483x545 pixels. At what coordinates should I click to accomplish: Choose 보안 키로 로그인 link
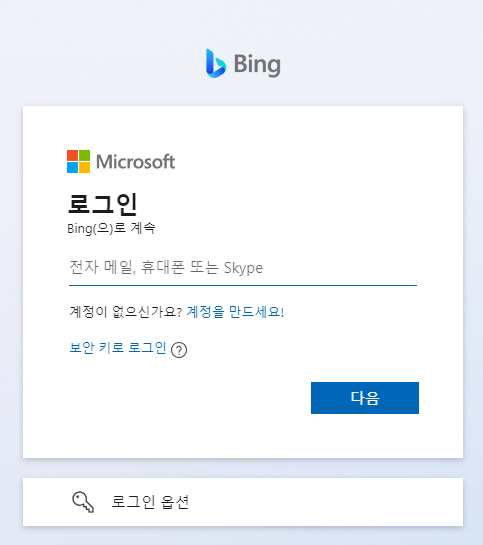(x=118, y=347)
